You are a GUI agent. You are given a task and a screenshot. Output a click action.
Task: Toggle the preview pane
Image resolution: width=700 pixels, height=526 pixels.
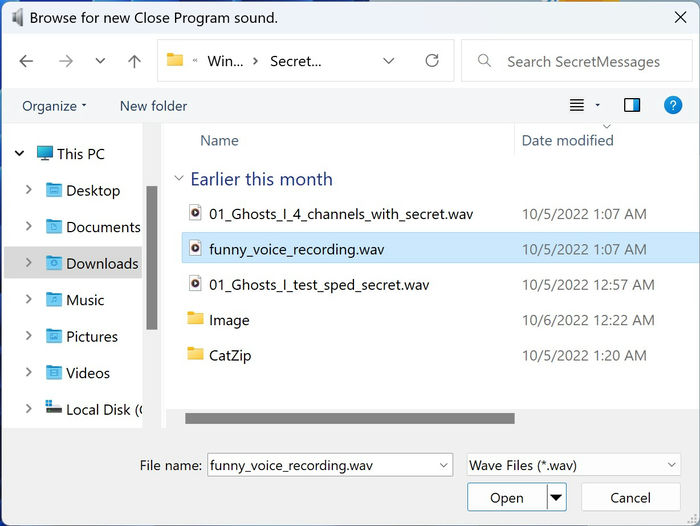coord(632,105)
